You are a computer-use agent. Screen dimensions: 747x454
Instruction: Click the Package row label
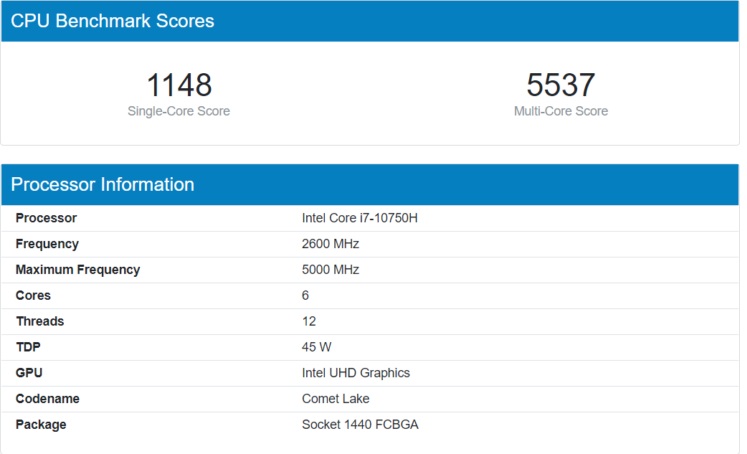coord(41,424)
